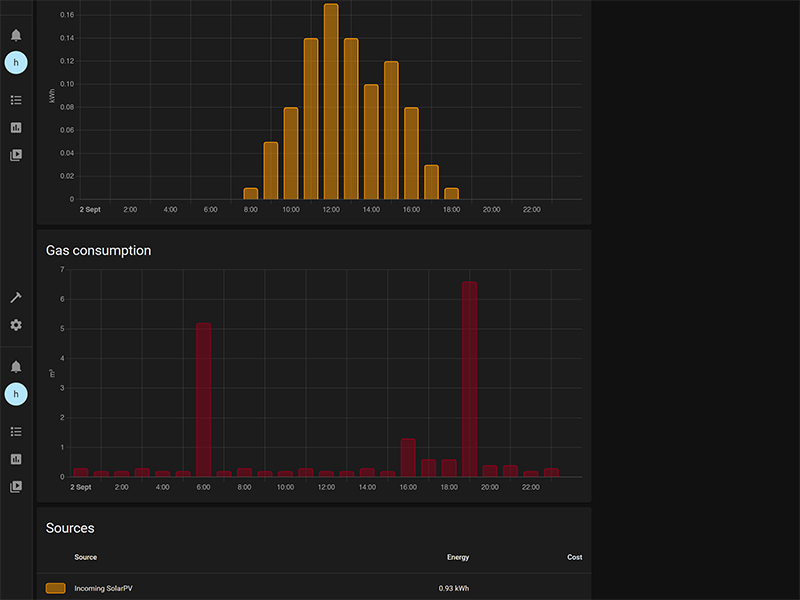Viewport: 800px width, 600px height.
Task: Click the Cost column header
Action: click(x=574, y=557)
